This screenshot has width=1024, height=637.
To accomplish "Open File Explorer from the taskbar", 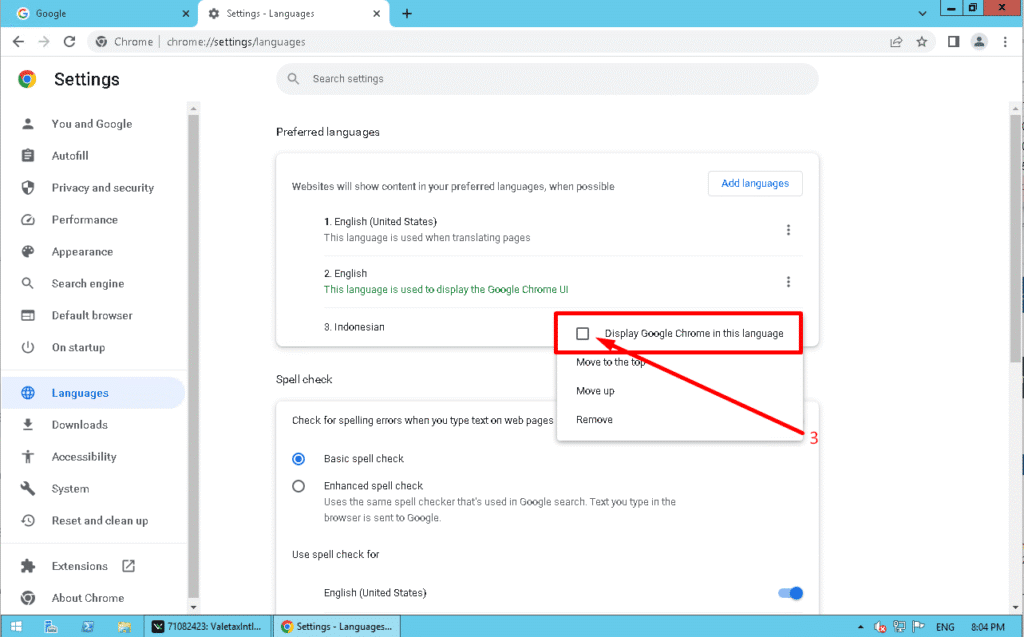I will (x=124, y=627).
